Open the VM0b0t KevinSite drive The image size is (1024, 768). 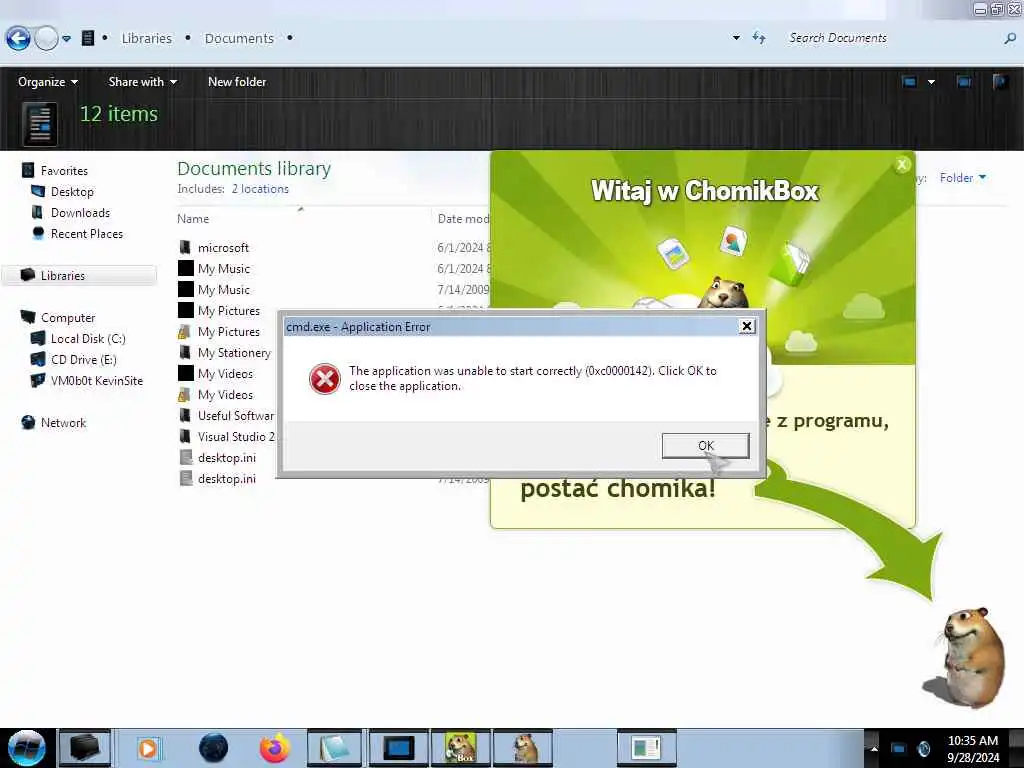point(97,380)
